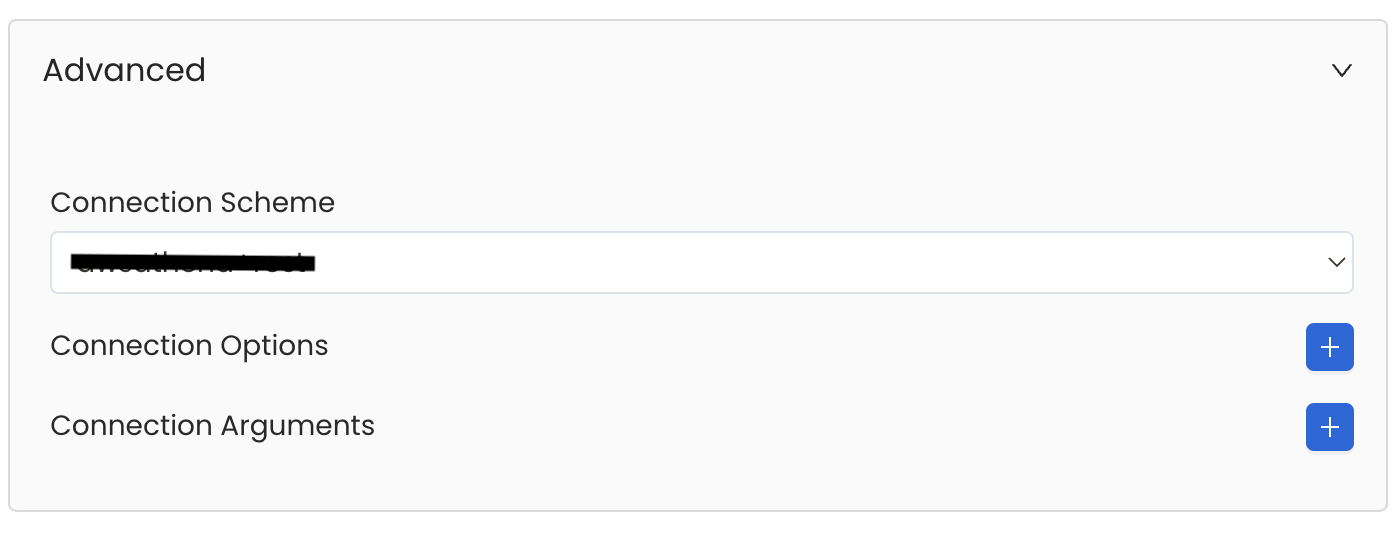
Task: Collapse the Advanced section using its chevron
Action: (1342, 70)
